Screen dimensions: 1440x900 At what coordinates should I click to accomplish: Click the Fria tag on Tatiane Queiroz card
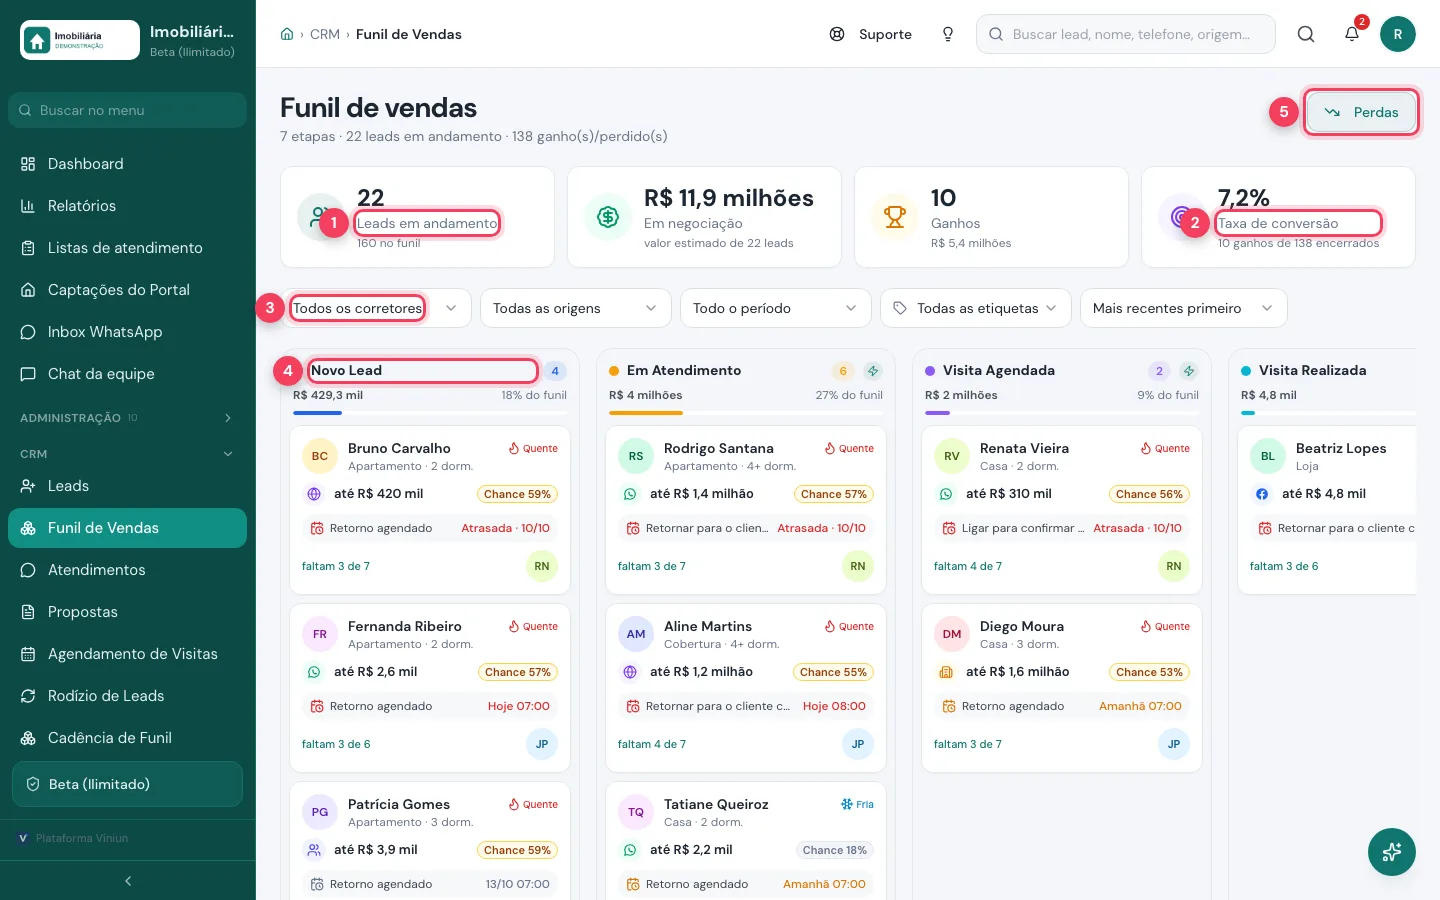tap(857, 804)
